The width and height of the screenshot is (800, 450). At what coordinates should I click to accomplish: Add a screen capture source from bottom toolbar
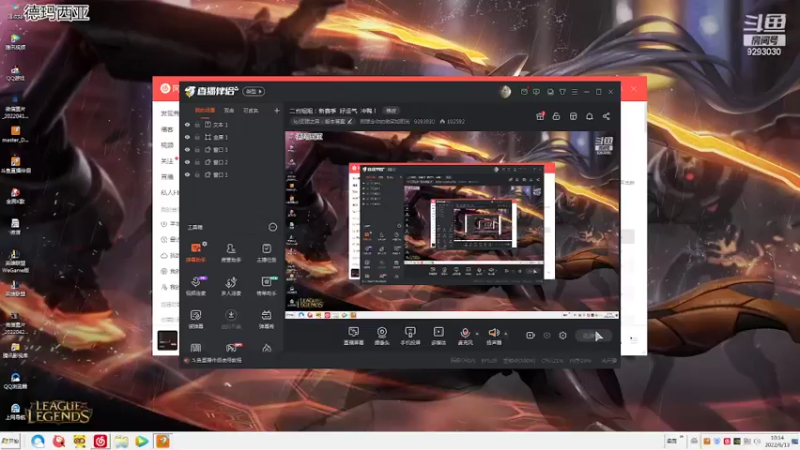[x=353, y=336]
